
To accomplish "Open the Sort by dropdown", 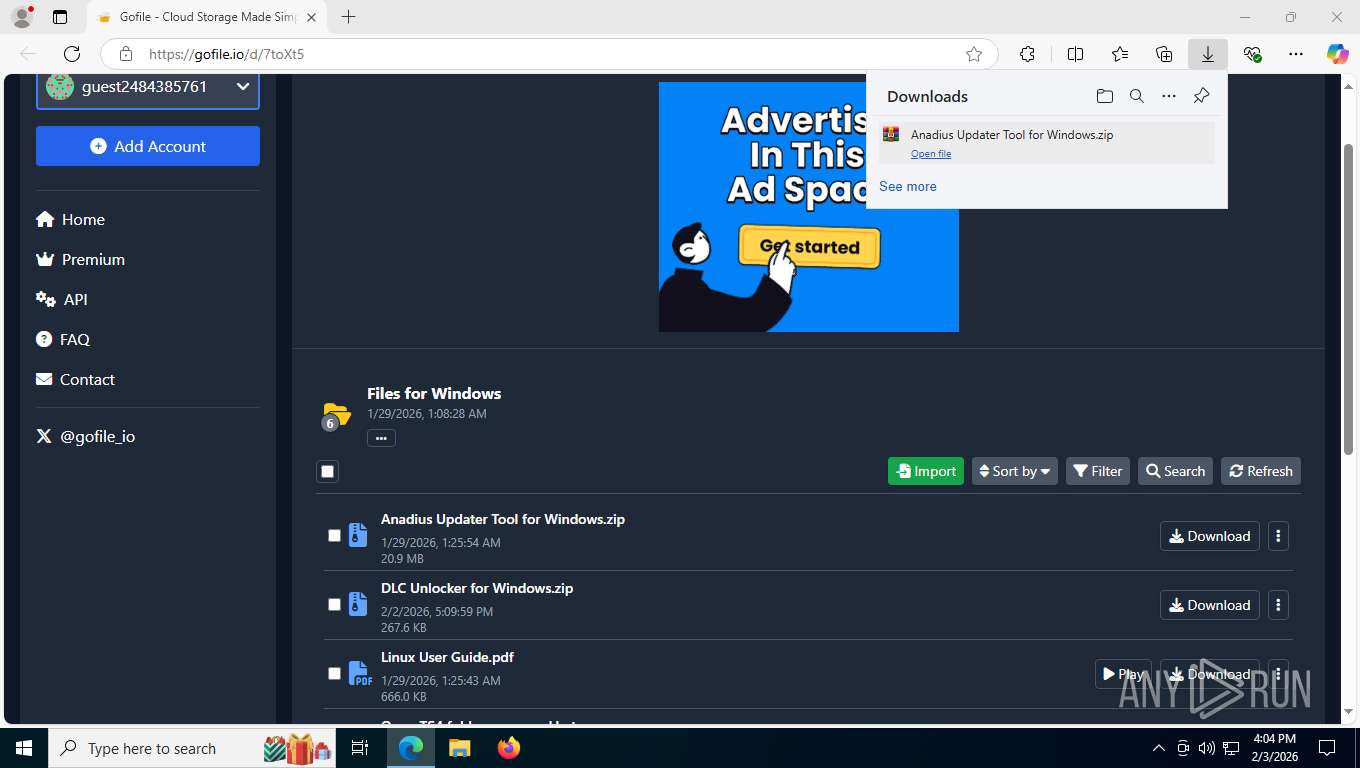I will [1015, 471].
